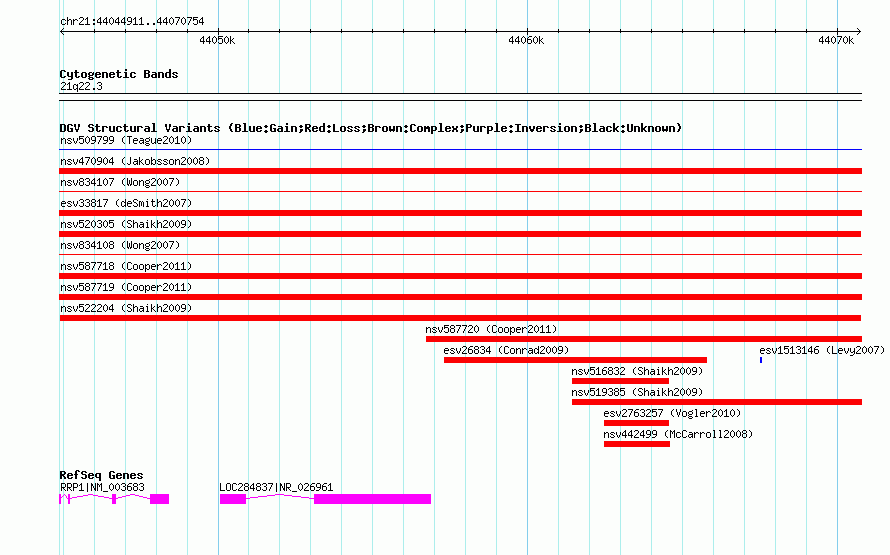Click the red bar of esv33817 (deSmith2007)
This screenshot has height=555, width=890.
point(460,213)
